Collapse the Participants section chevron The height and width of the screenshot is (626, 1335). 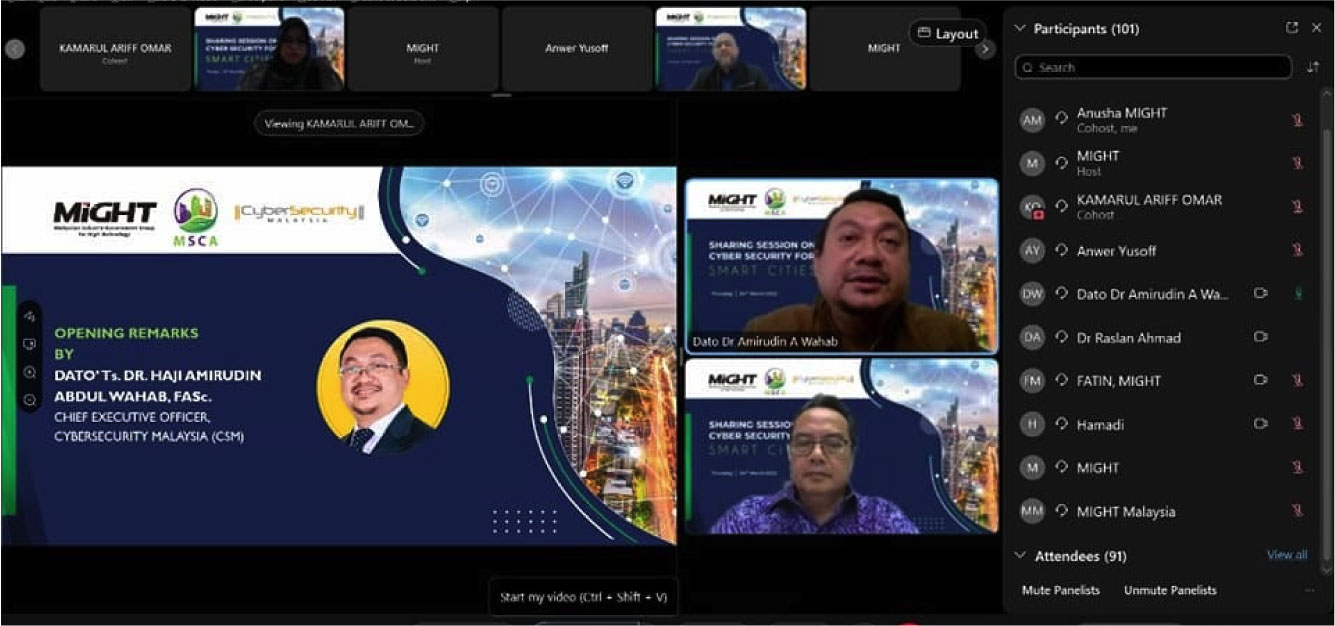(1020, 29)
